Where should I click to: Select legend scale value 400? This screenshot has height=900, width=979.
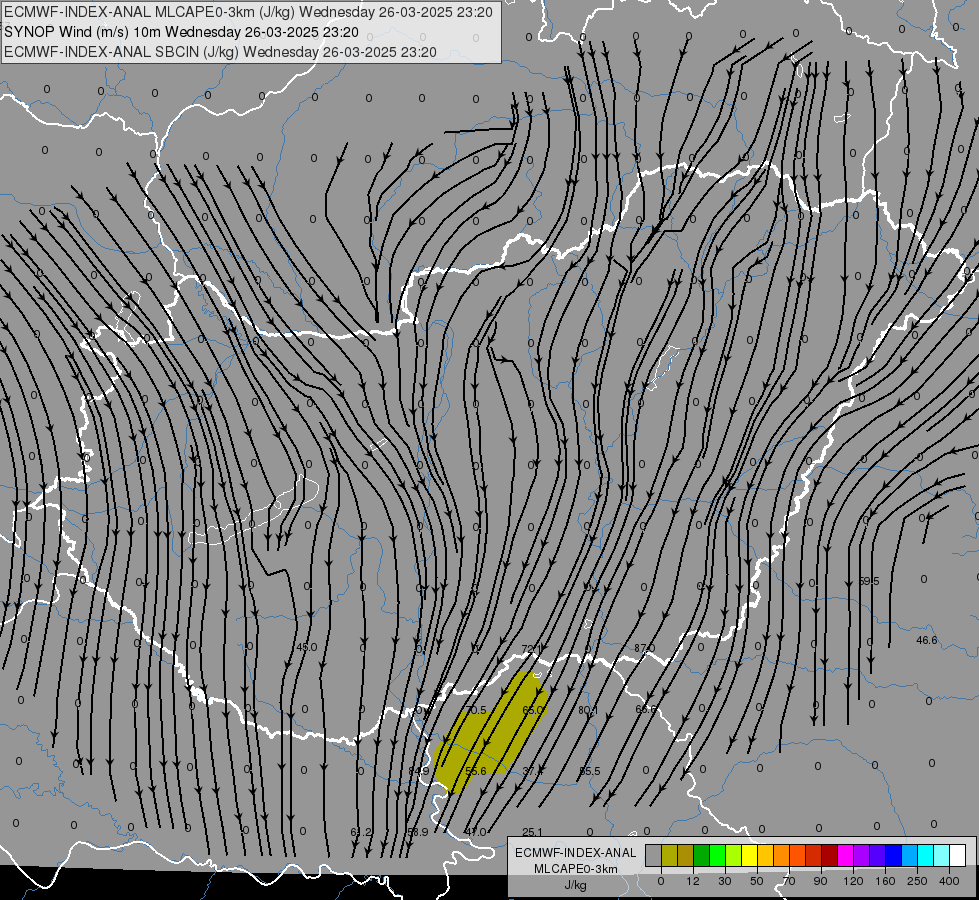949,881
